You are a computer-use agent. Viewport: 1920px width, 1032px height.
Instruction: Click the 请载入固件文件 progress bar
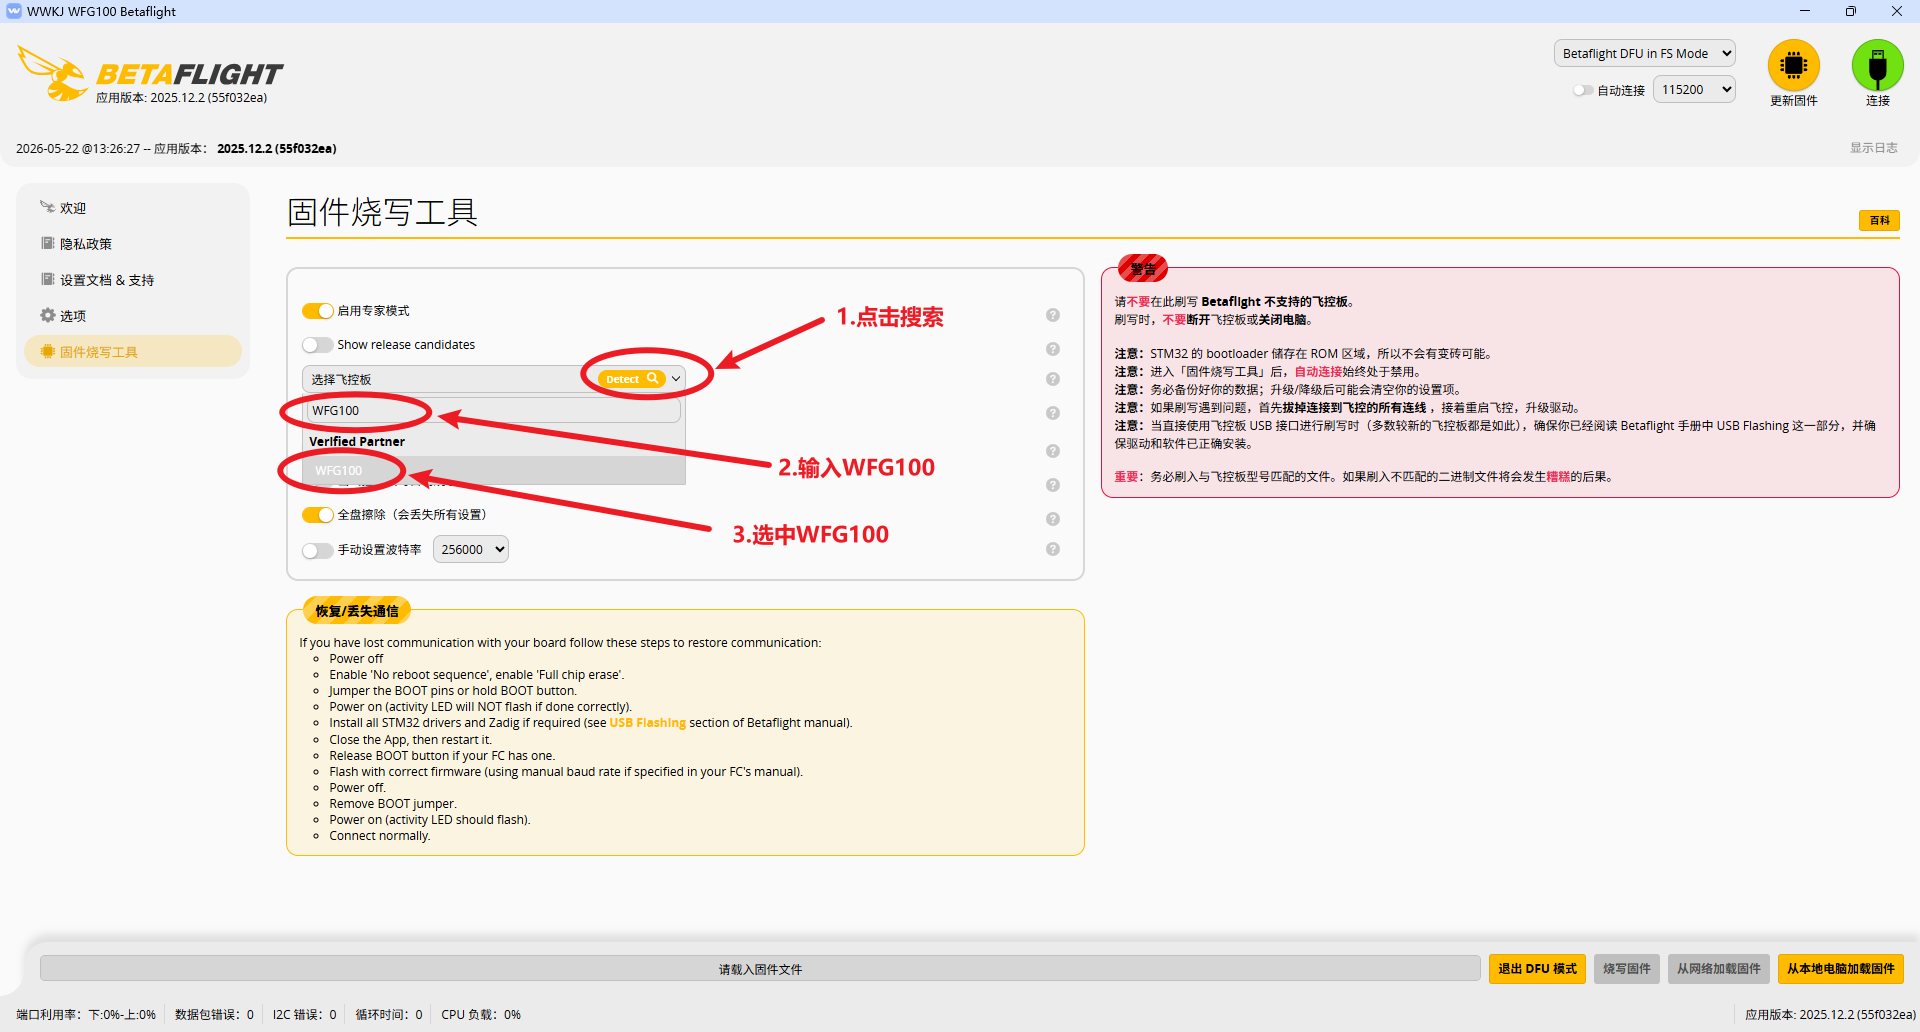pyautogui.click(x=760, y=969)
